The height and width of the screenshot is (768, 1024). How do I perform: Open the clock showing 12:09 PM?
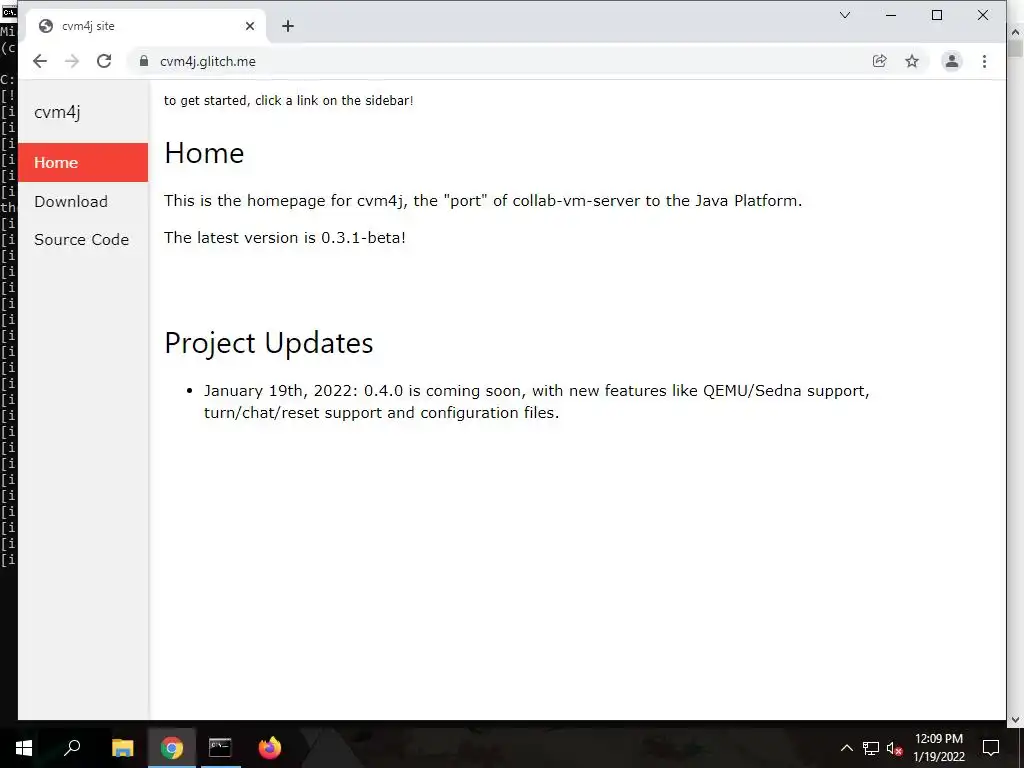tap(938, 748)
